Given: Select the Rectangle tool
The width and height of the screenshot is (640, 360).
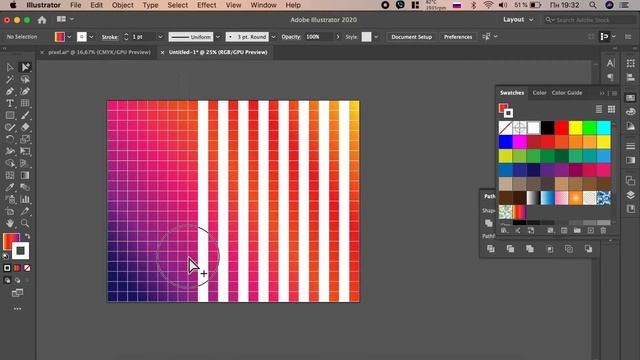Looking at the screenshot, I should (x=10, y=116).
